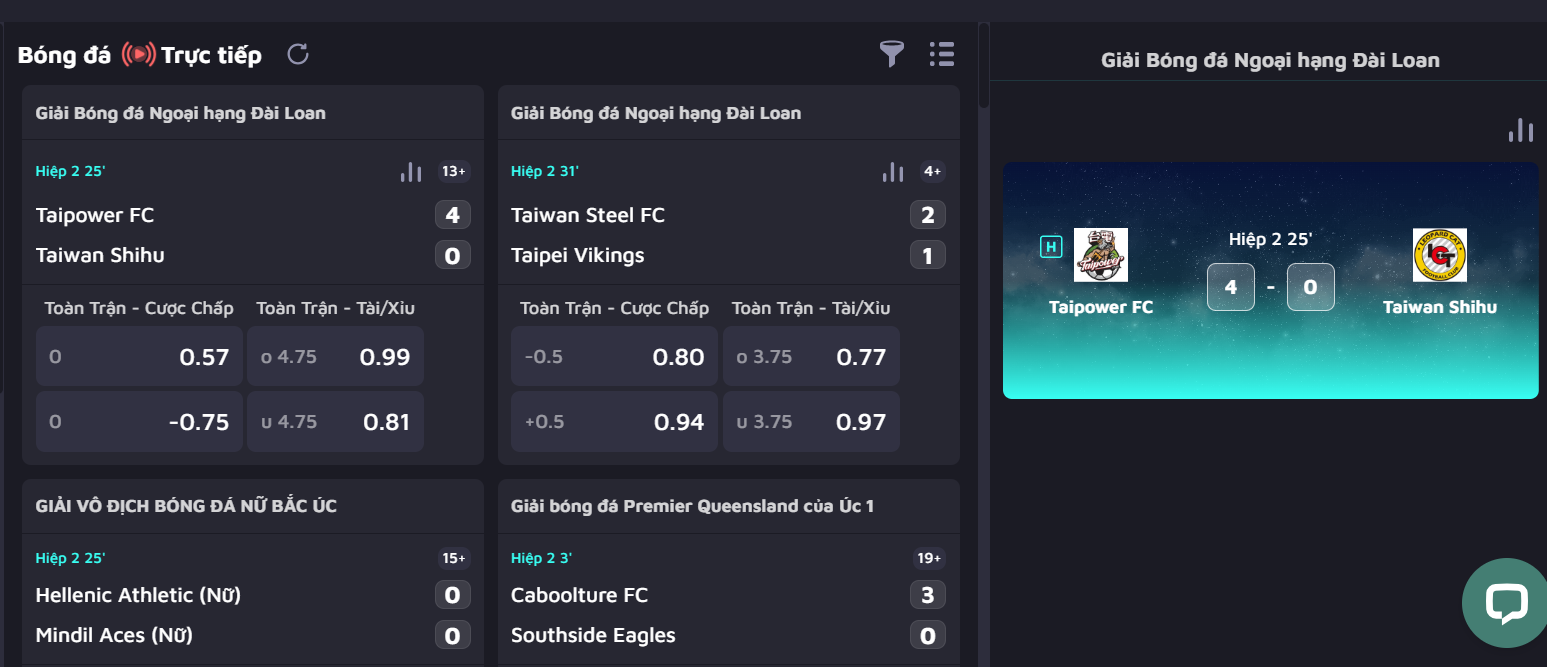Pick under 3.75 odds 0.97
Screen dimensions: 1547x667
(811, 422)
